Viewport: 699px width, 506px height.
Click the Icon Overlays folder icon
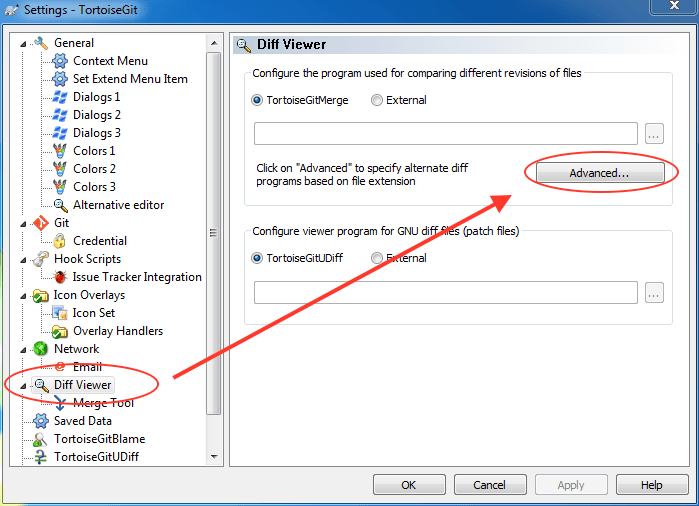tap(41, 295)
